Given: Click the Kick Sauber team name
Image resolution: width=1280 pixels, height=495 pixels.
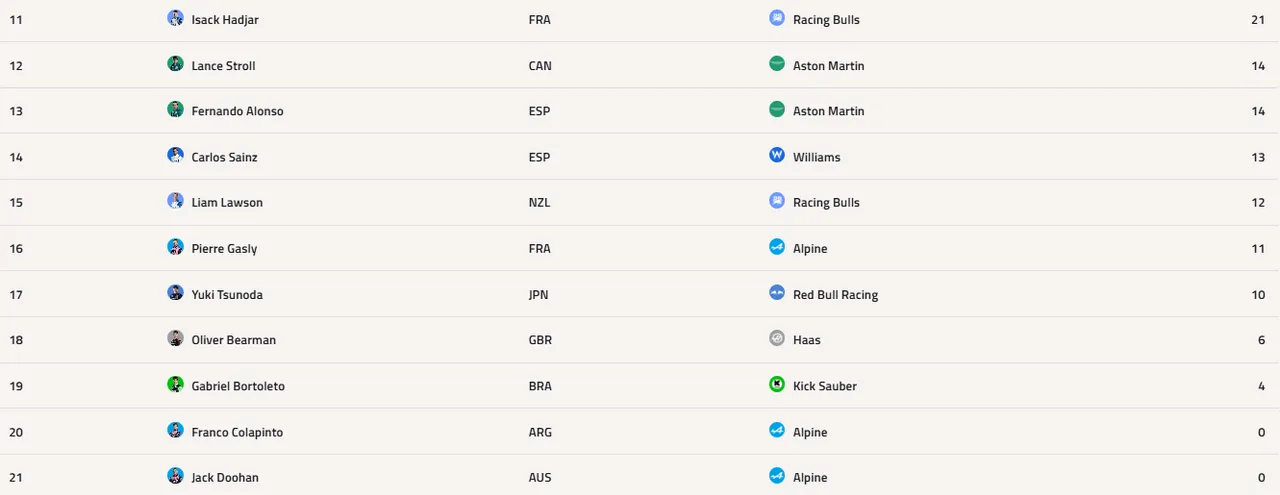Looking at the screenshot, I should [x=825, y=386].
